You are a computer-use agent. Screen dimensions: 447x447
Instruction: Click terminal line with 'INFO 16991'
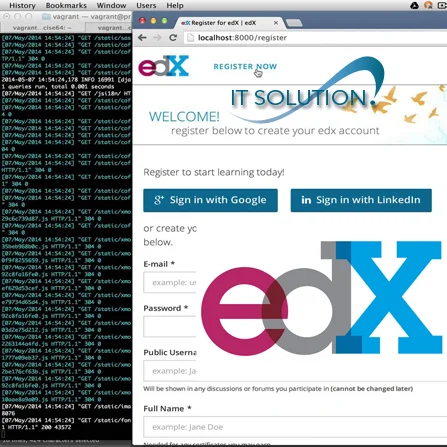66,80
